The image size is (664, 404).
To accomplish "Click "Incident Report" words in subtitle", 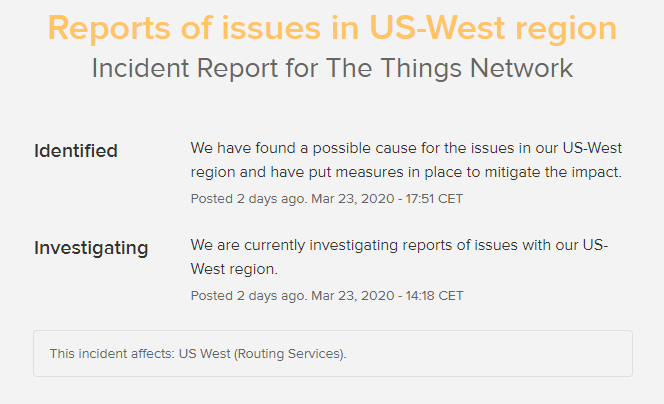I will 185,68.
